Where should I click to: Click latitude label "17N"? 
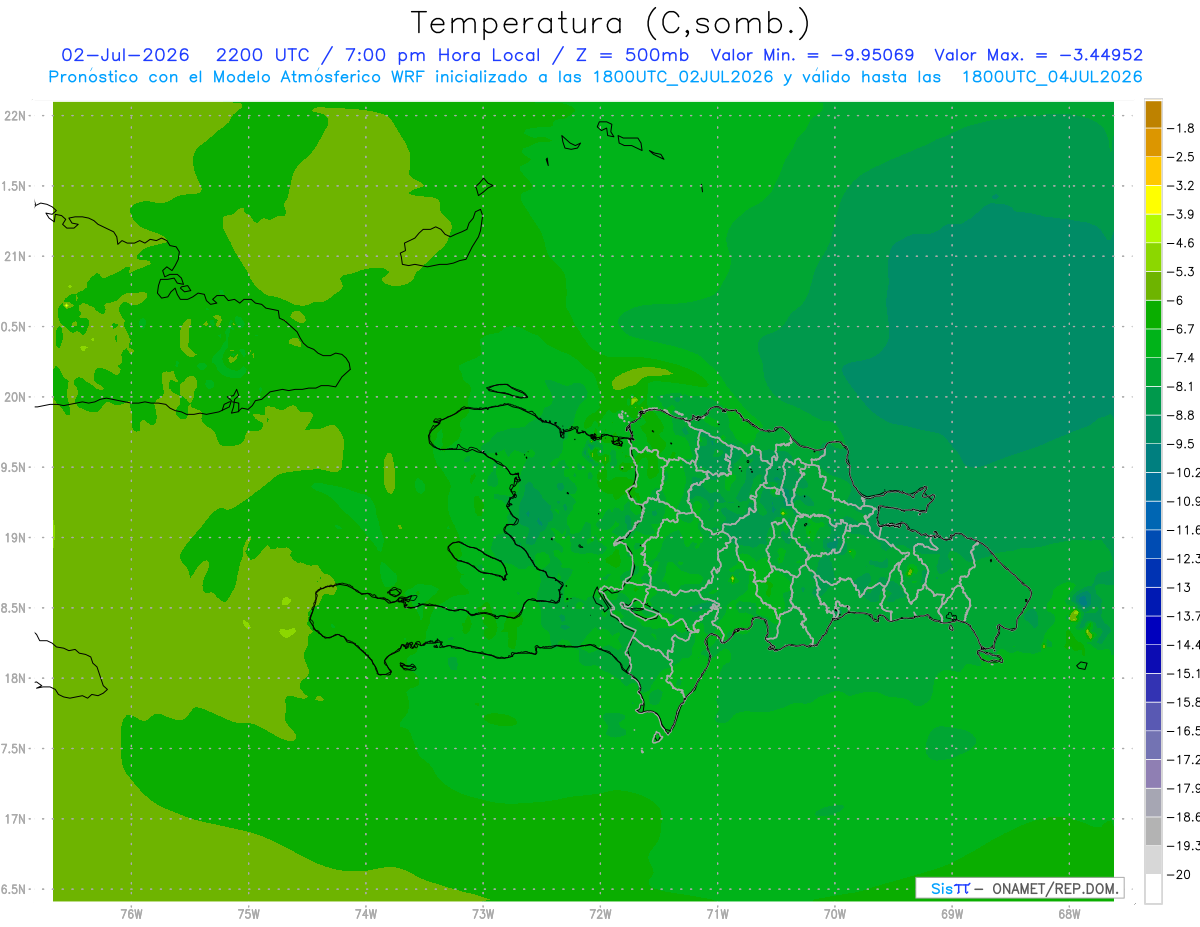16,819
